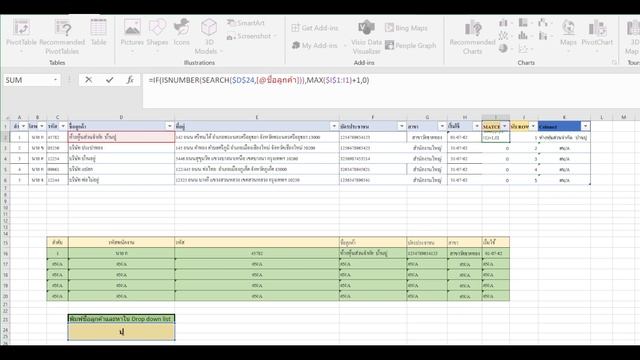Open Recommended Charts
The height and width of the screenshot is (360, 640).
click(472, 37)
